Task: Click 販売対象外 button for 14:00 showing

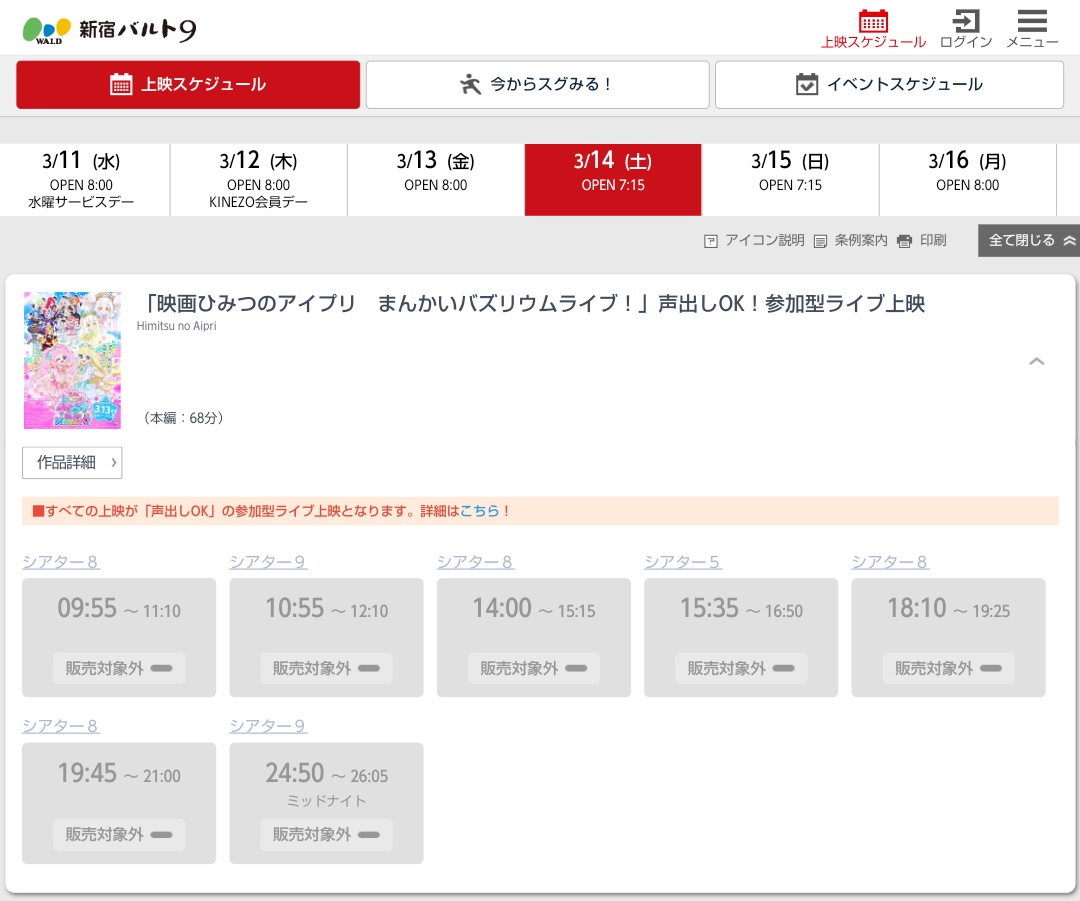Action: coord(534,668)
